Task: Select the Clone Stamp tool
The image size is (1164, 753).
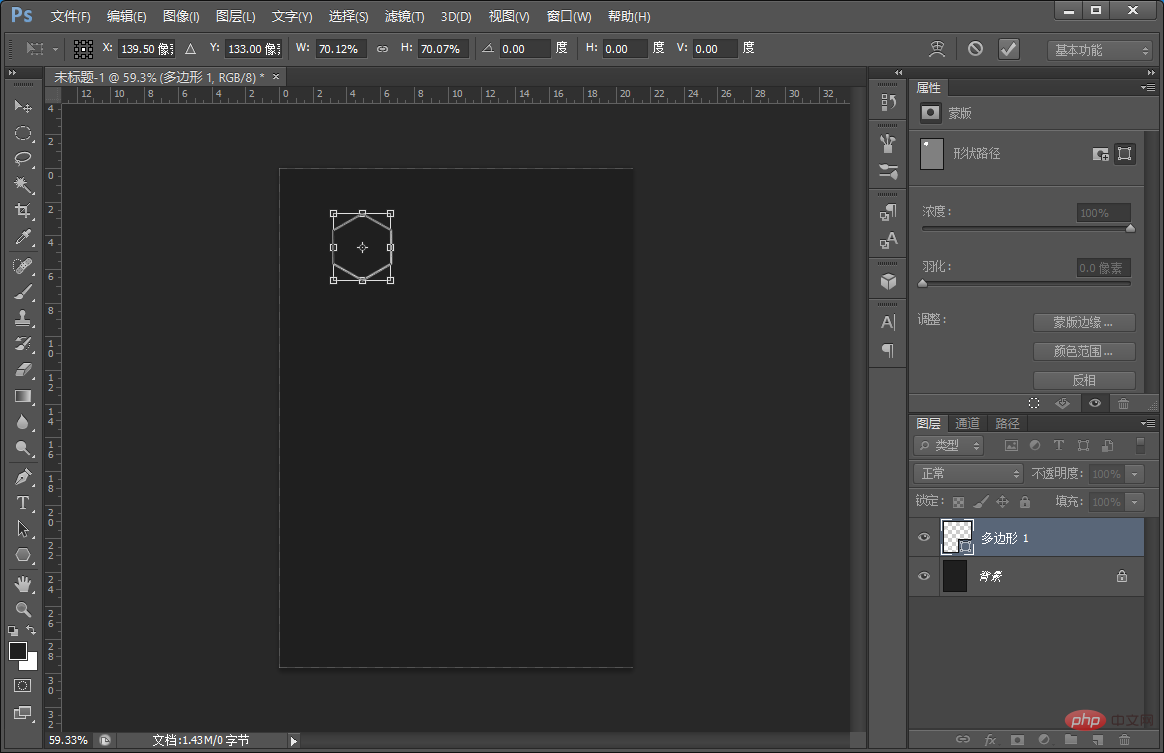Action: [23, 318]
